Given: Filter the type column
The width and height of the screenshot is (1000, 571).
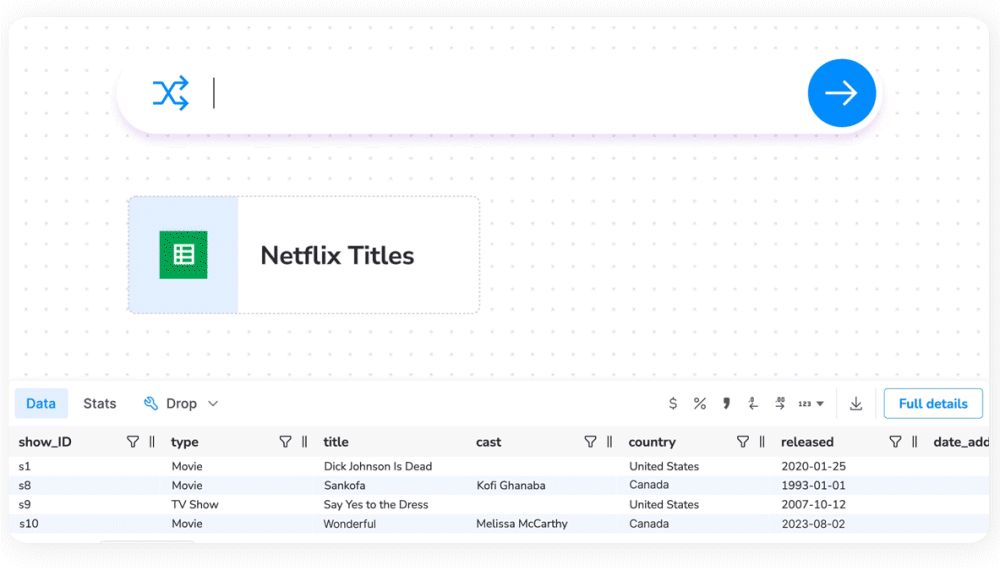Looking at the screenshot, I should coord(285,441).
